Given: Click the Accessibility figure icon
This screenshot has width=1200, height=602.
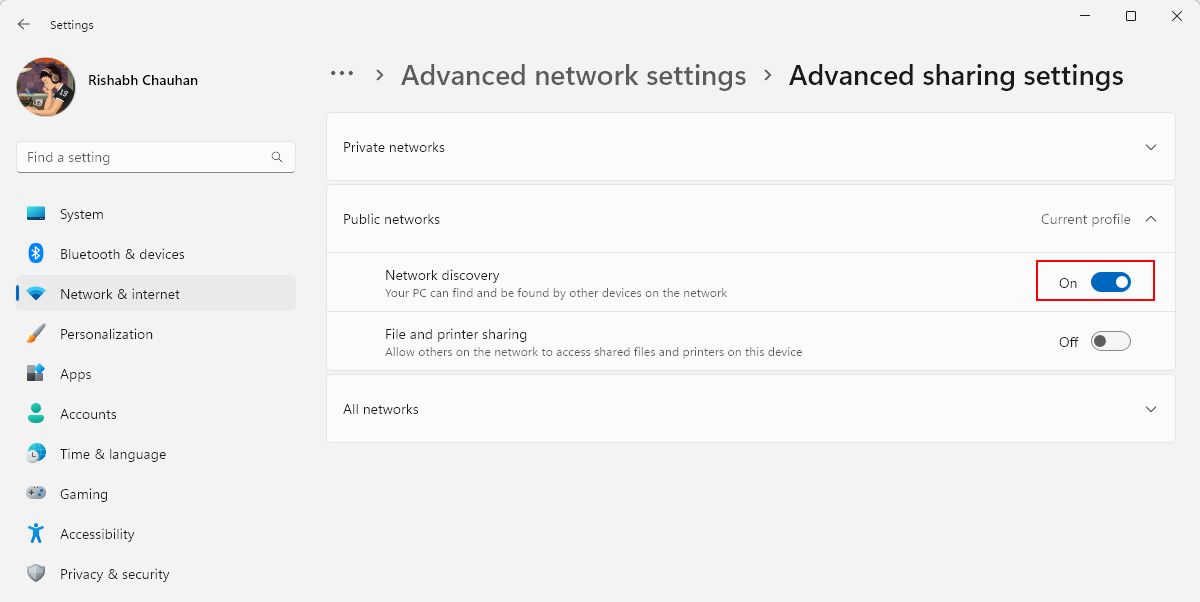Looking at the screenshot, I should 36,534.
